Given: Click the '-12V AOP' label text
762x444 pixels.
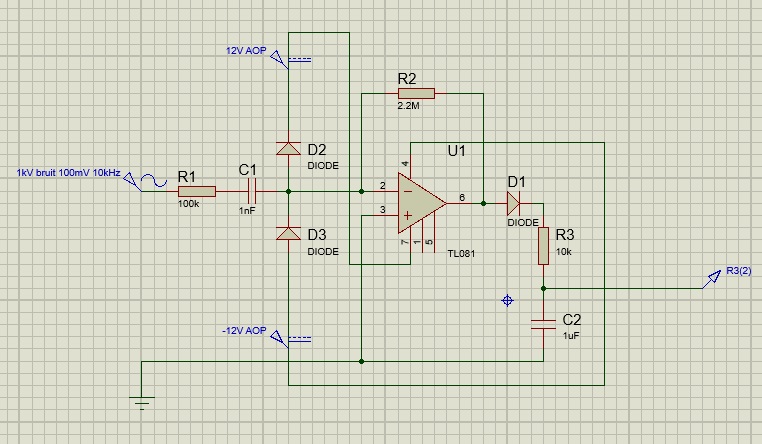Looking at the screenshot, I should 244,330.
